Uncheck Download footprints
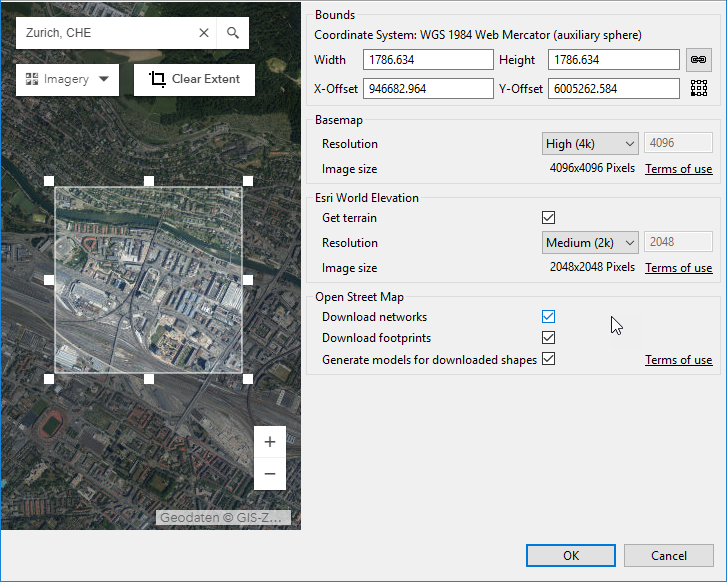The height and width of the screenshot is (582, 727). [x=548, y=338]
